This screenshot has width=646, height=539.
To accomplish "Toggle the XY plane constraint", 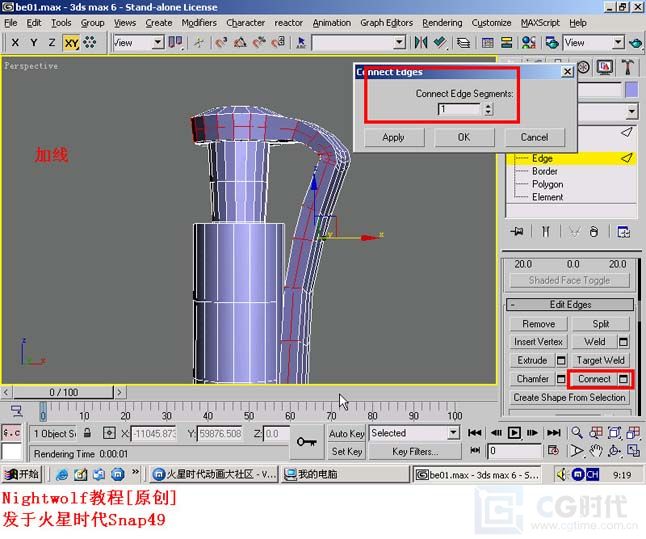I will click(71, 42).
